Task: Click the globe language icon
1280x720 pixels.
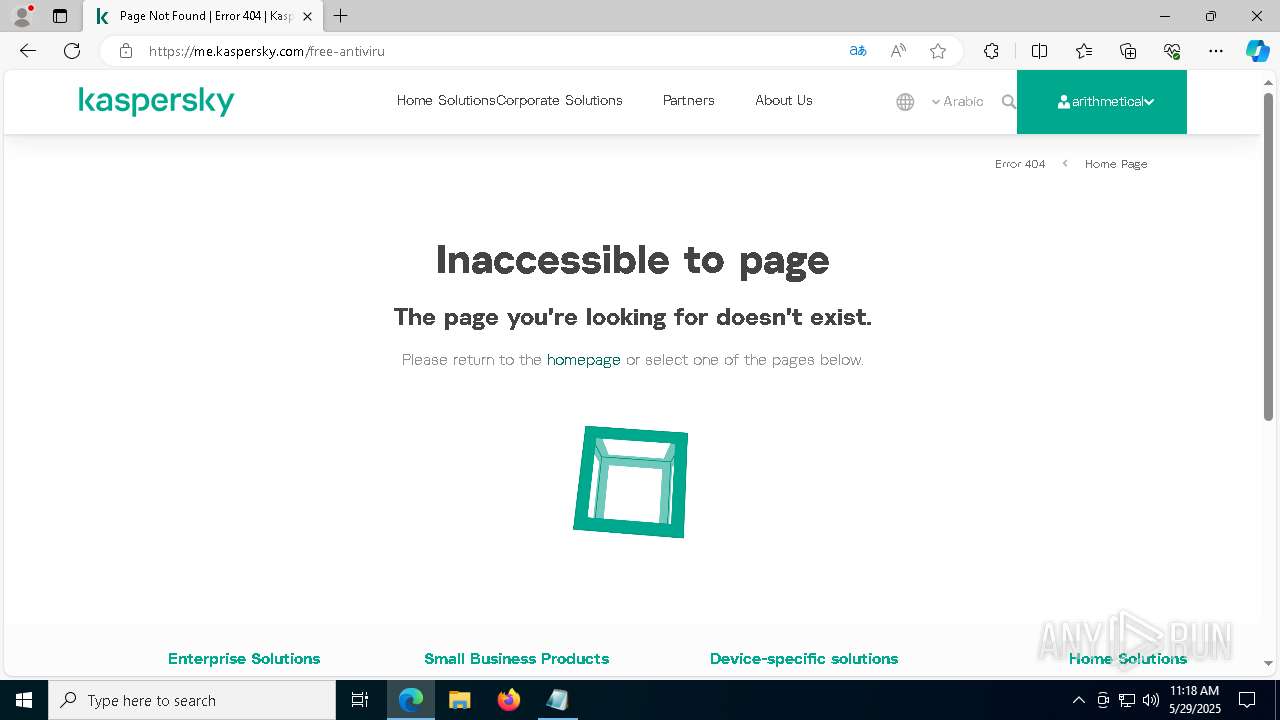Action: click(905, 102)
